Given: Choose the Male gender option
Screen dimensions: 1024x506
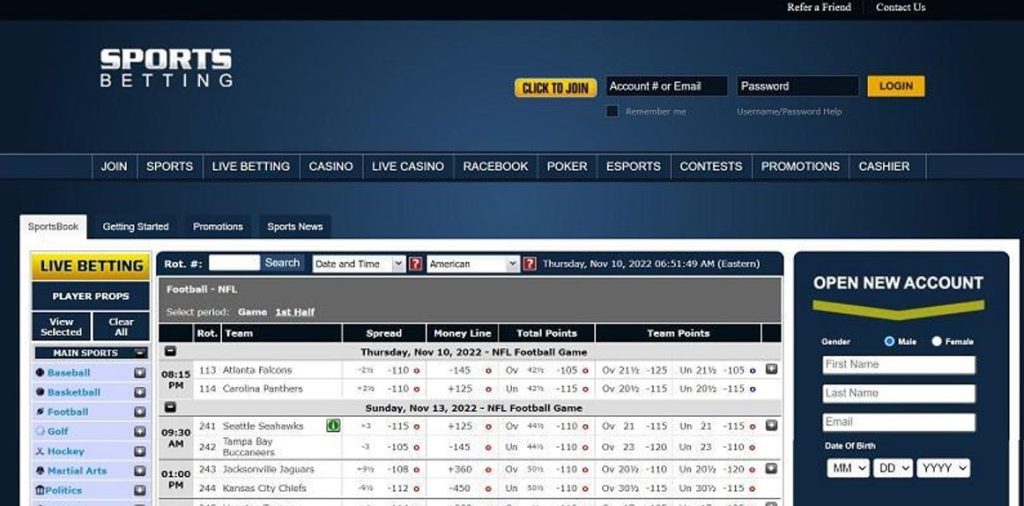Looking at the screenshot, I should click(x=889, y=341).
